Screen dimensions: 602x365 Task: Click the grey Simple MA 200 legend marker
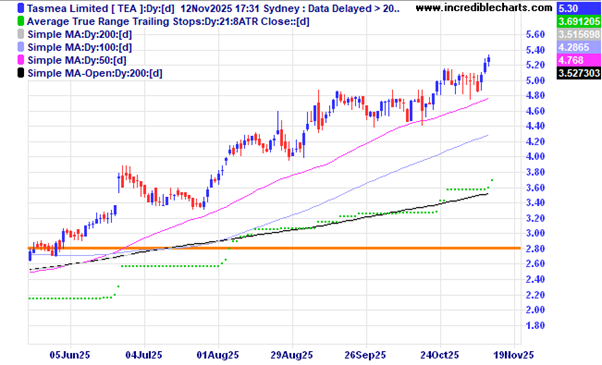click(x=21, y=34)
